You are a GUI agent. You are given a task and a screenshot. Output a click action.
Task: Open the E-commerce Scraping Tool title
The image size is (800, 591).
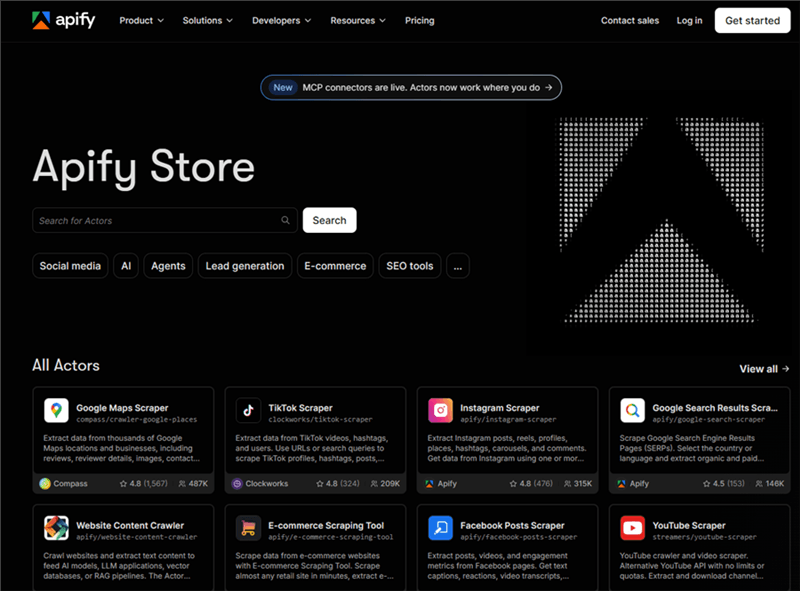pyautogui.click(x=326, y=525)
